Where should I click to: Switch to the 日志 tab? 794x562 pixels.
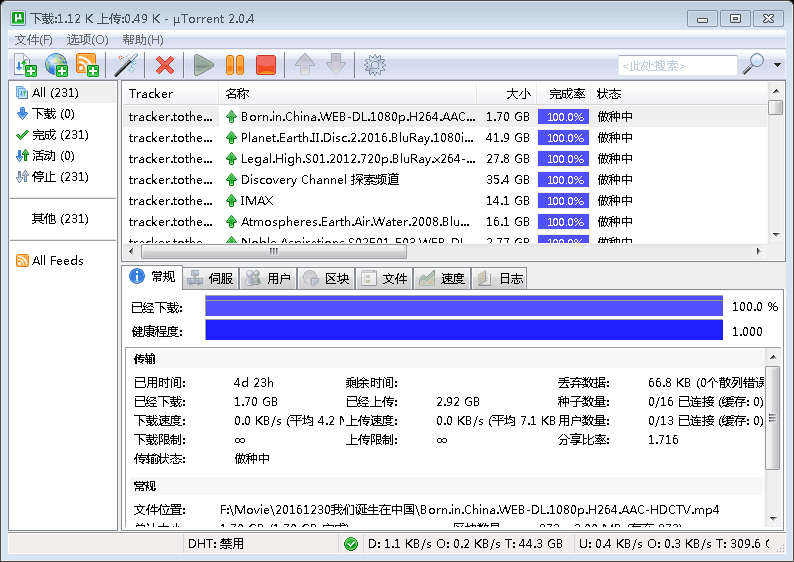click(500, 278)
